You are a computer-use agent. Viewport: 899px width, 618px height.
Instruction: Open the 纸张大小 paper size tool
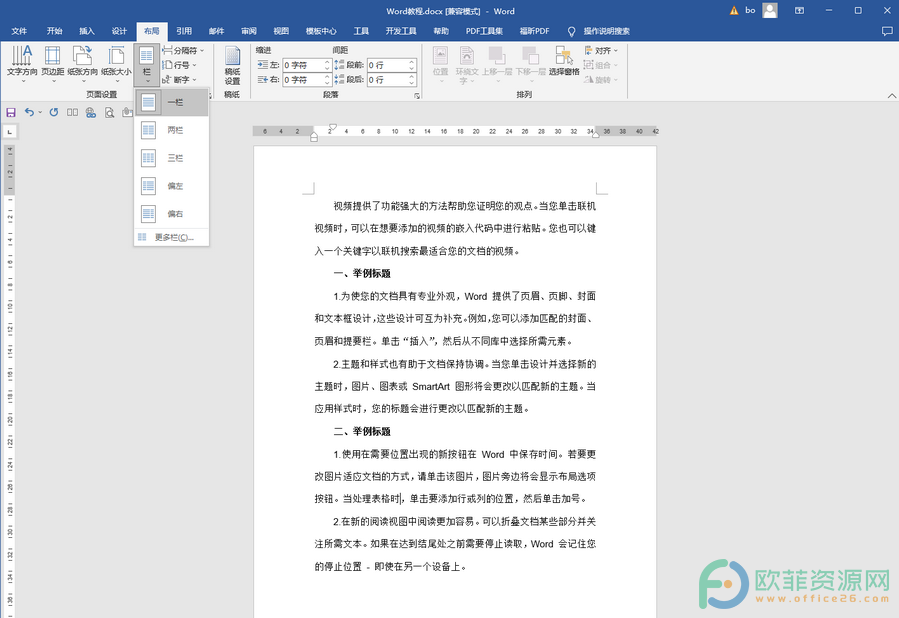pos(116,62)
